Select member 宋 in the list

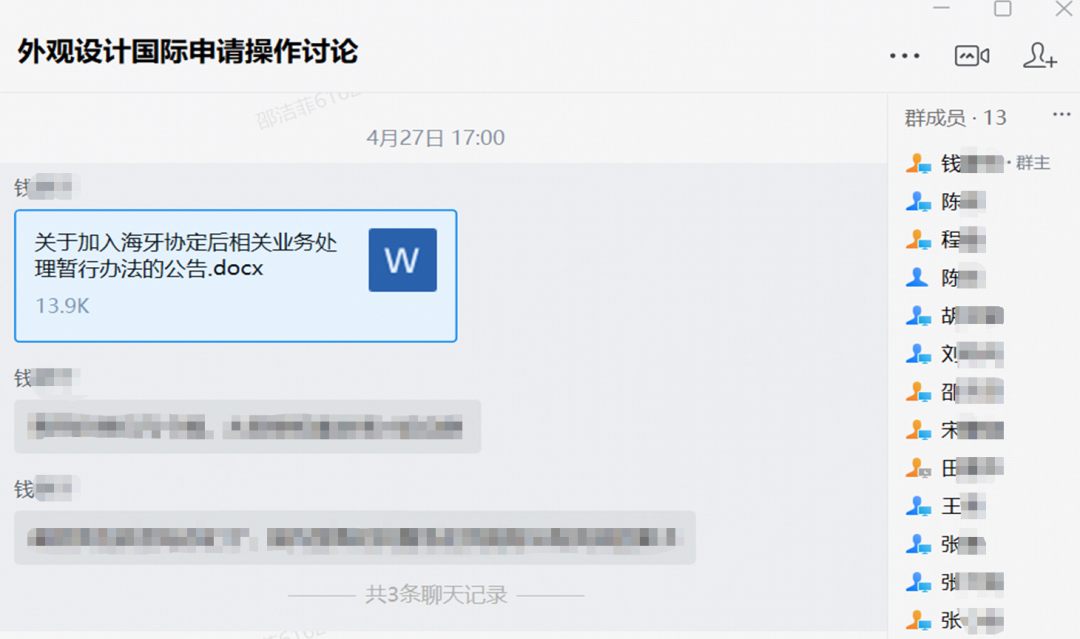pyautogui.click(x=954, y=430)
